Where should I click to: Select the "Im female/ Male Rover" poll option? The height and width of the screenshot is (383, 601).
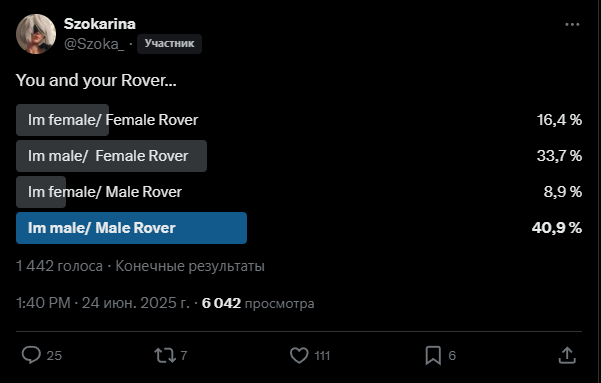point(299,192)
